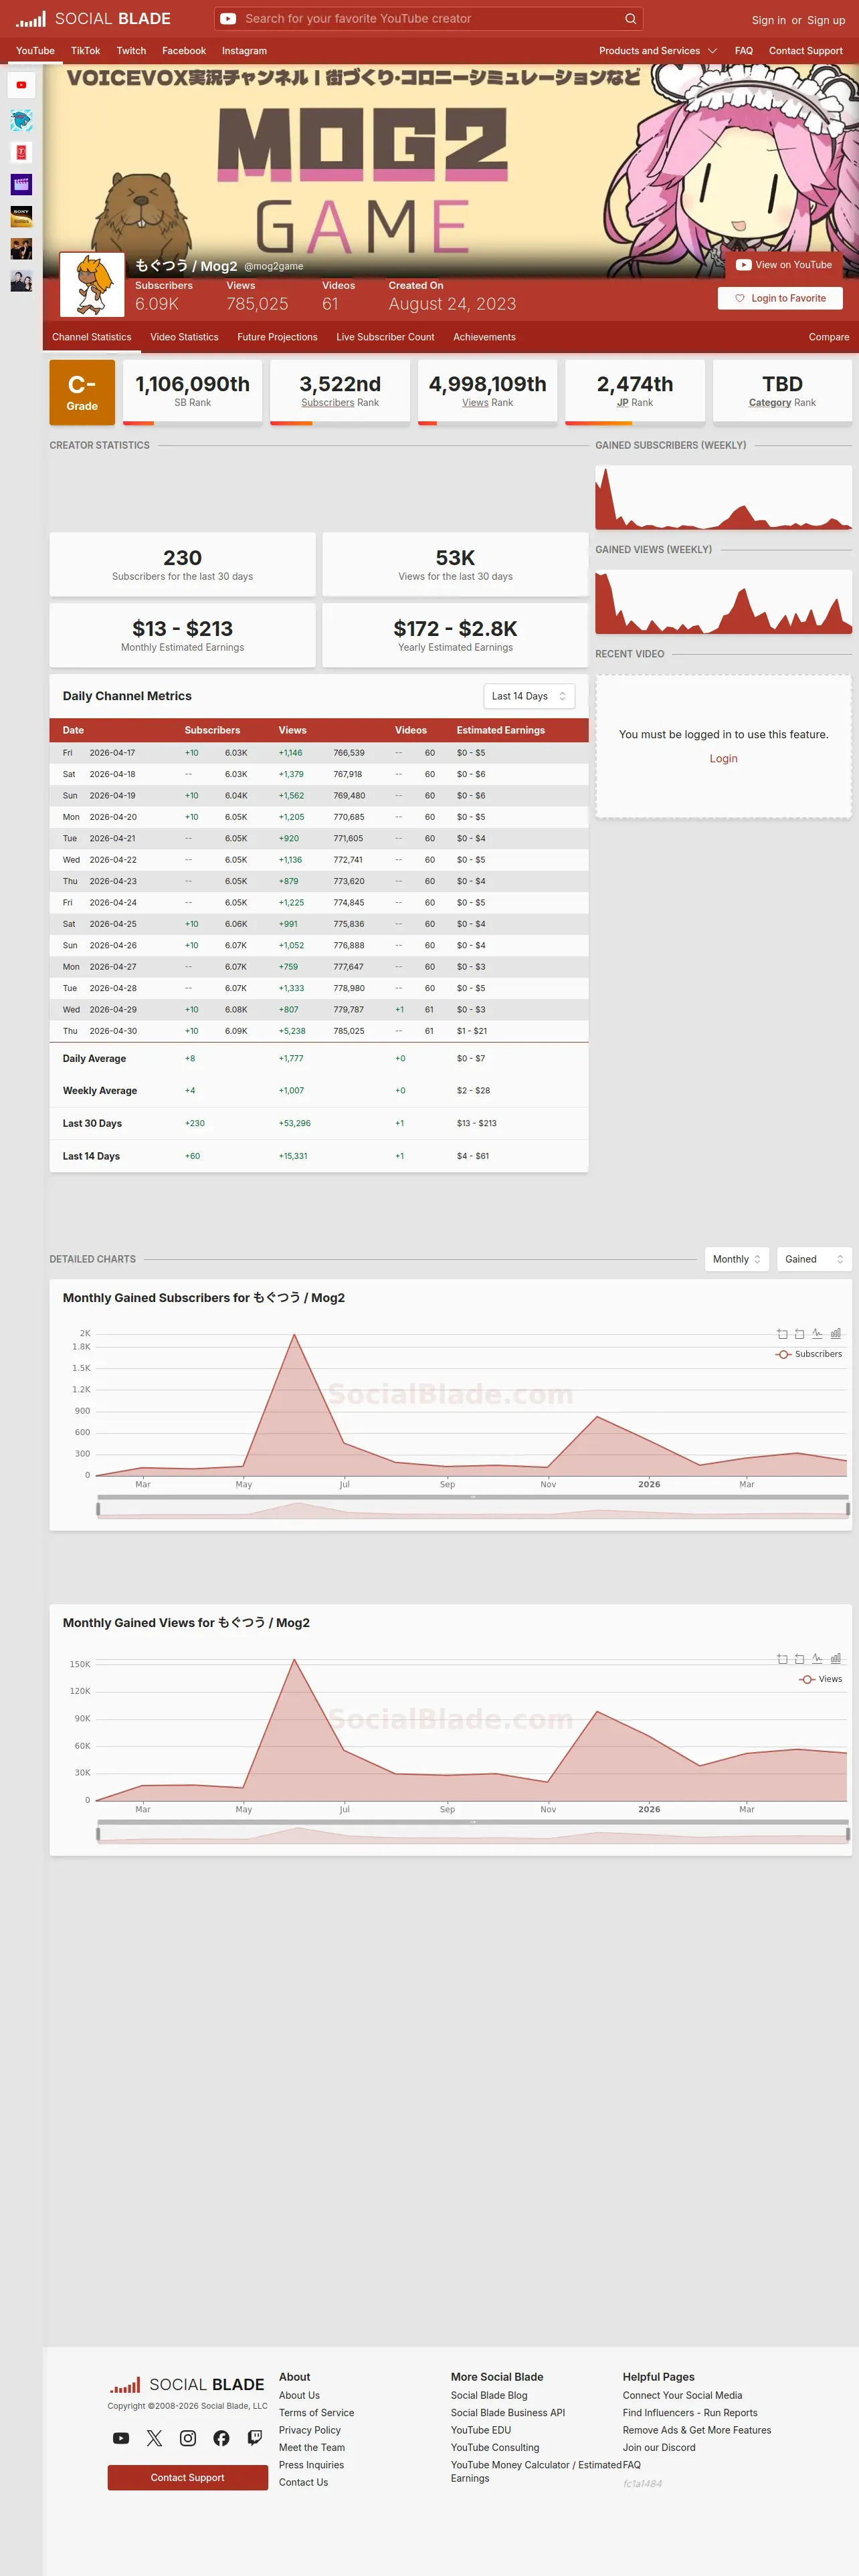859x2576 pixels.
Task: Select the YouTube platform tab
Action: coord(35,51)
